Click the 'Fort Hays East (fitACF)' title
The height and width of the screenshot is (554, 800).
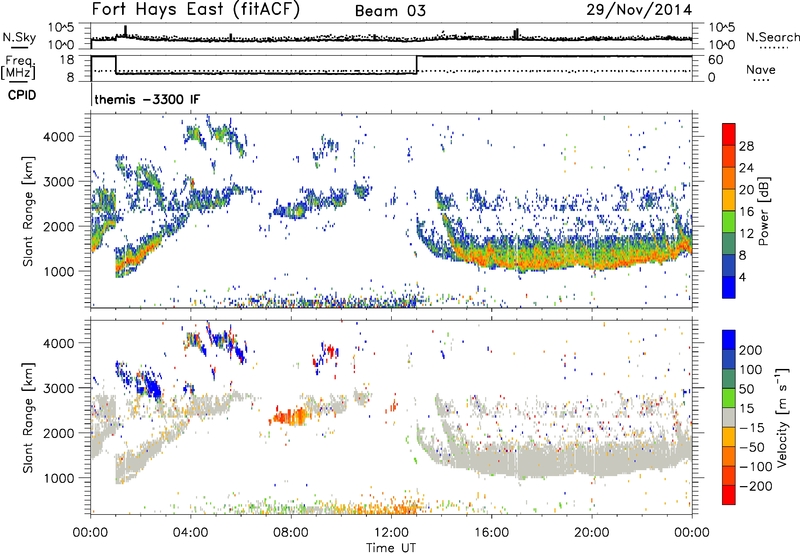tap(196, 10)
